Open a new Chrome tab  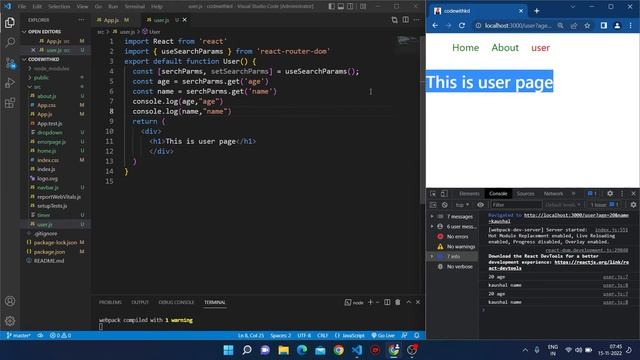[x=537, y=11]
